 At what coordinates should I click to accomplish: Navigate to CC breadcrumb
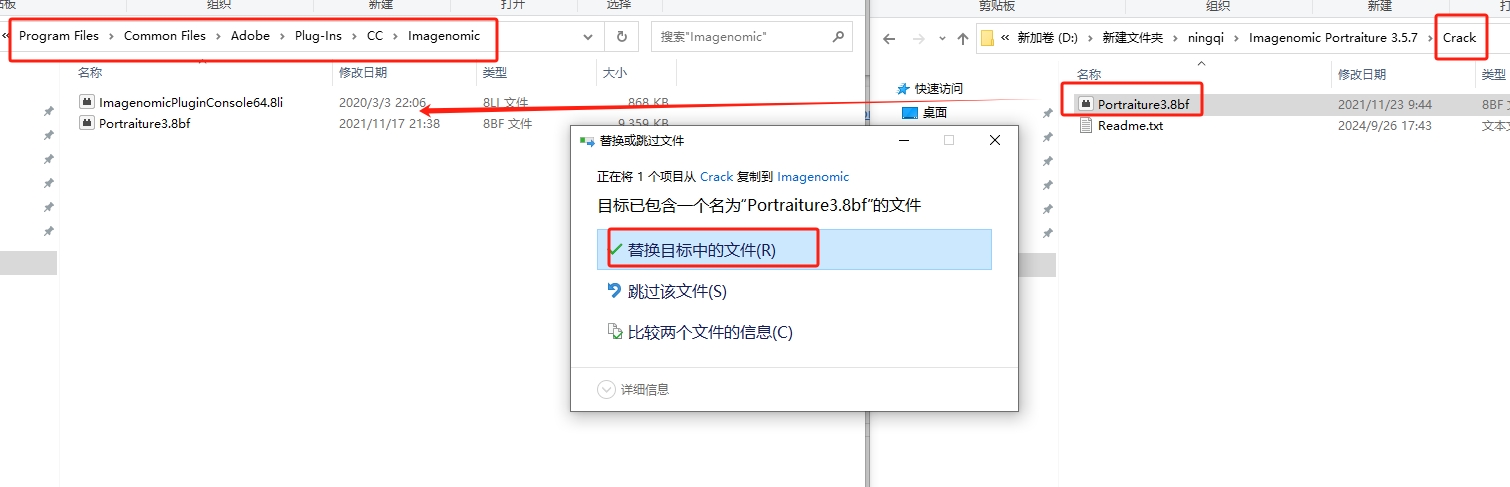click(375, 36)
